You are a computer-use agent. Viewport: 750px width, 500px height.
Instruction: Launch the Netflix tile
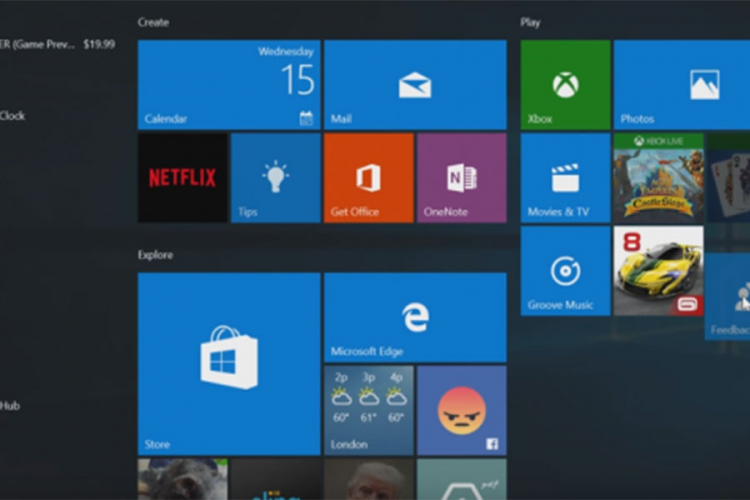click(183, 178)
